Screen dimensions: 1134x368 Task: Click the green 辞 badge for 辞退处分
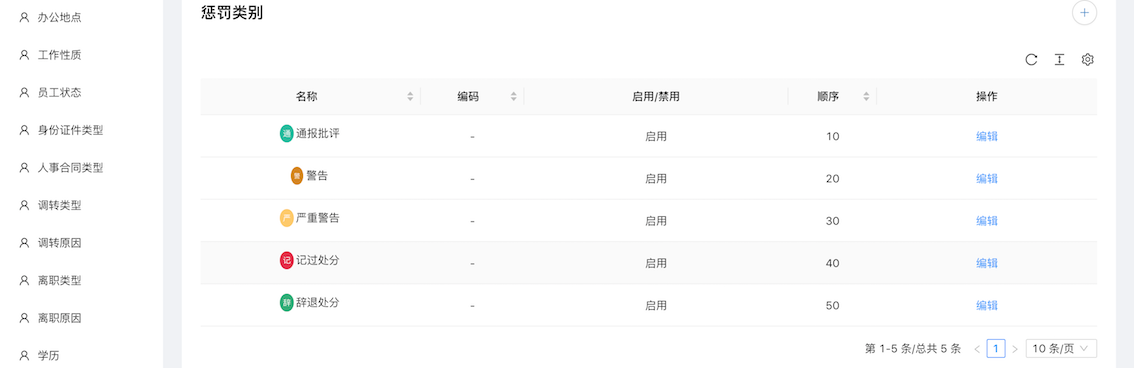tap(286, 303)
